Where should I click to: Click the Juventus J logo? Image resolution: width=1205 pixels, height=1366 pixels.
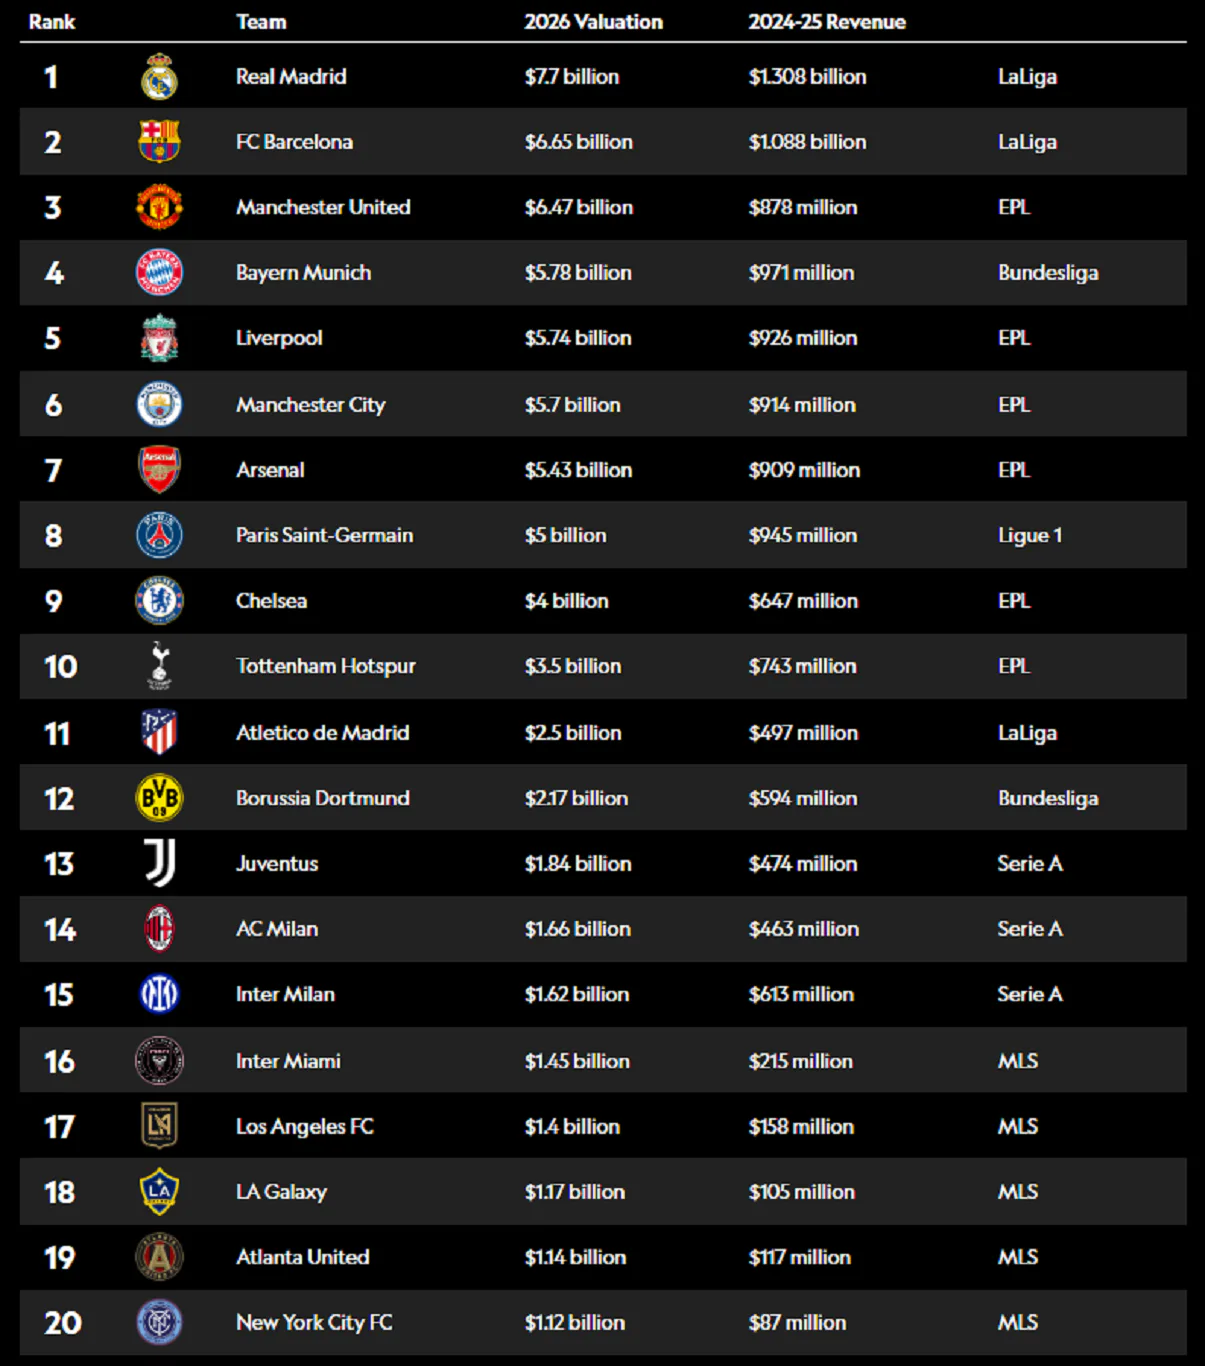159,863
